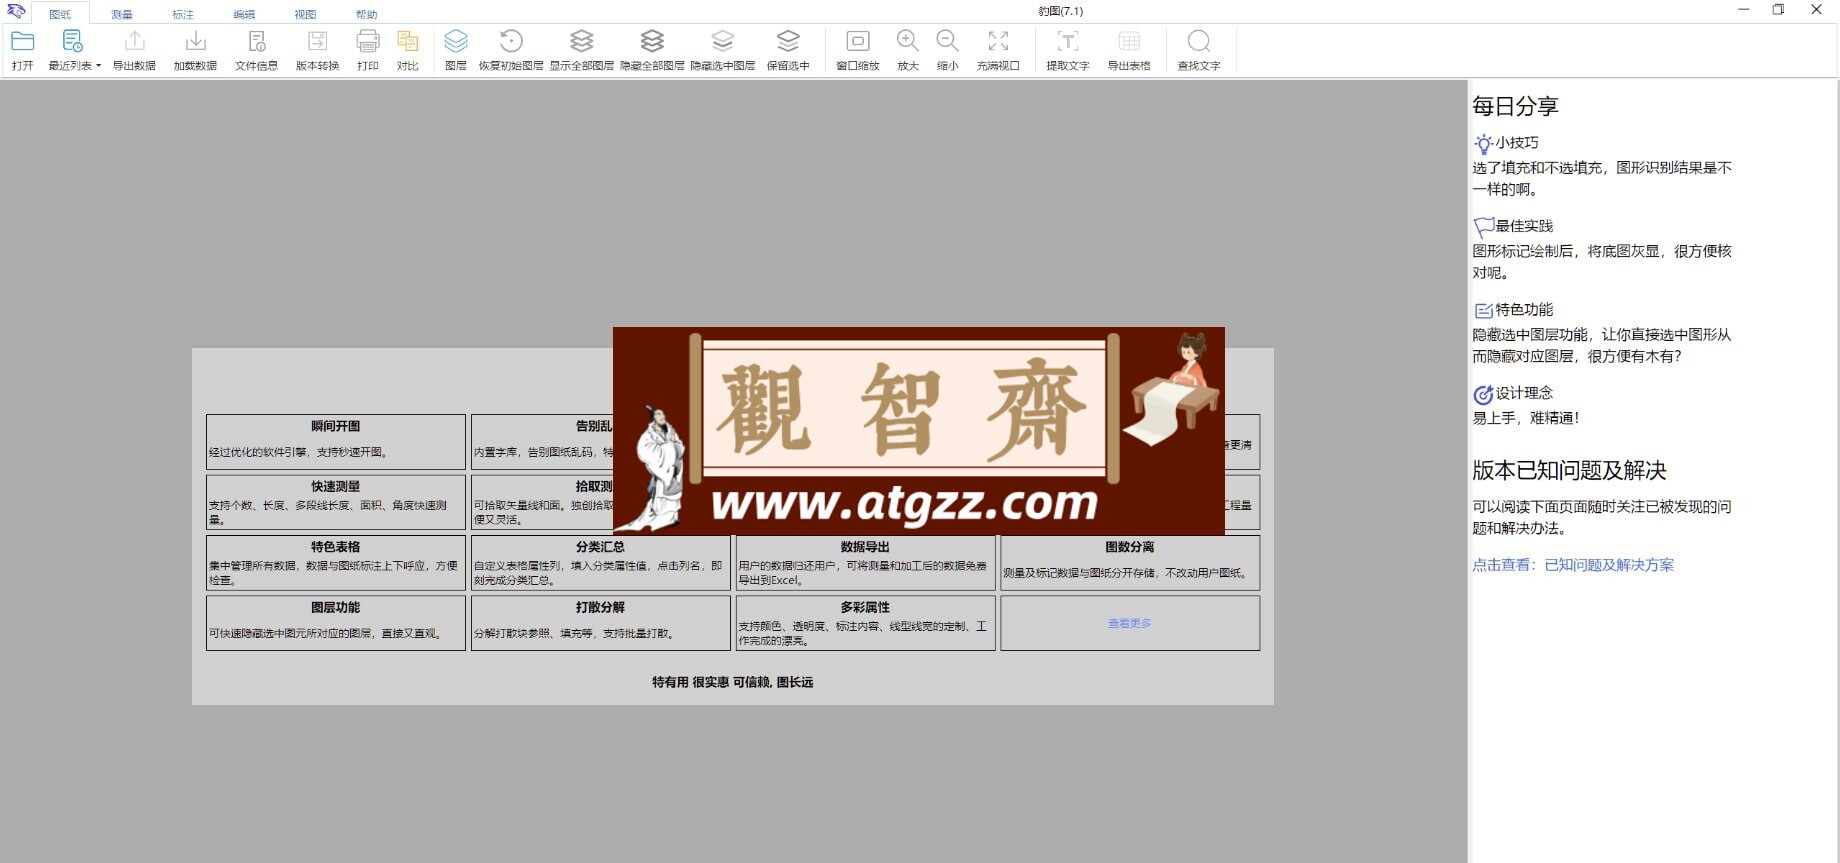Viewport: 1840px width, 863px height.
Task: Switch to the 测量 tab
Action: click(122, 14)
